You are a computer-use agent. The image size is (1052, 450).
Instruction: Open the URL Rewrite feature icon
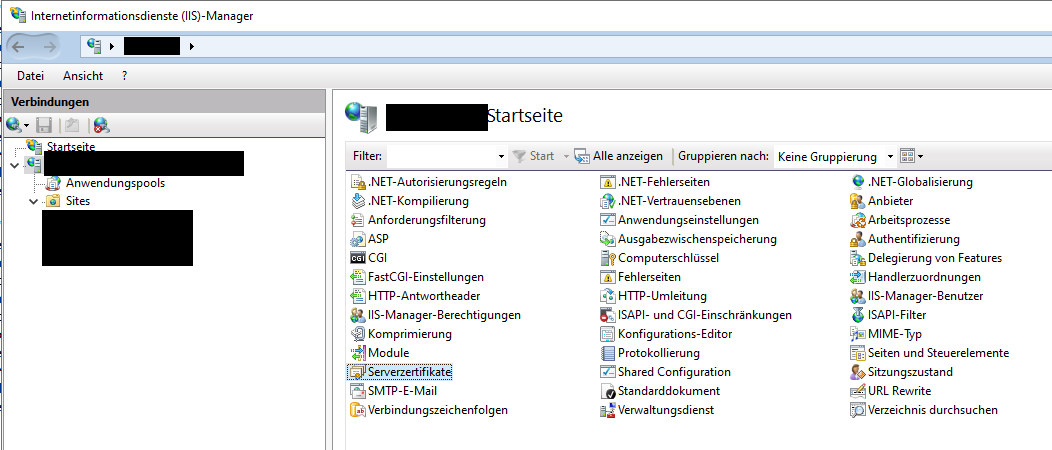coord(858,391)
